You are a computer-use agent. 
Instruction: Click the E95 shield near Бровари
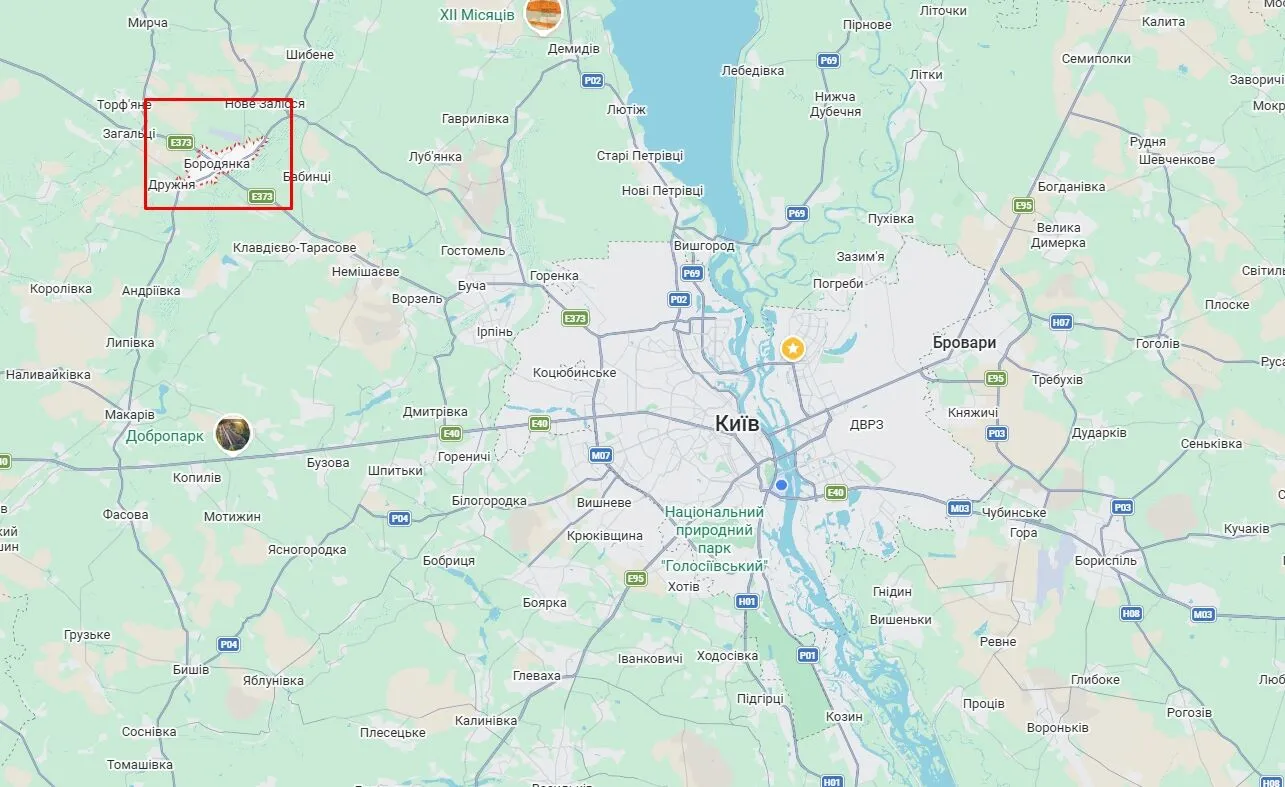[x=996, y=378]
